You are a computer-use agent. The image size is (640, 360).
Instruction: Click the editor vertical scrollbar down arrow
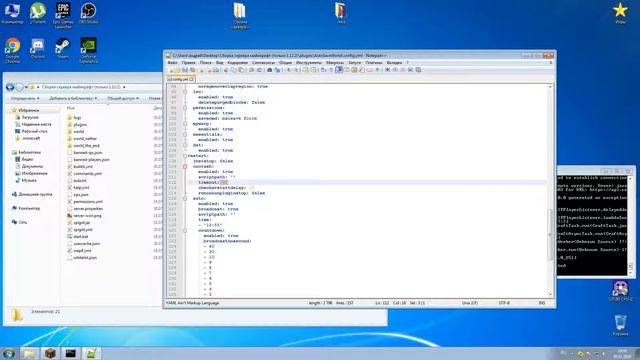point(550,295)
